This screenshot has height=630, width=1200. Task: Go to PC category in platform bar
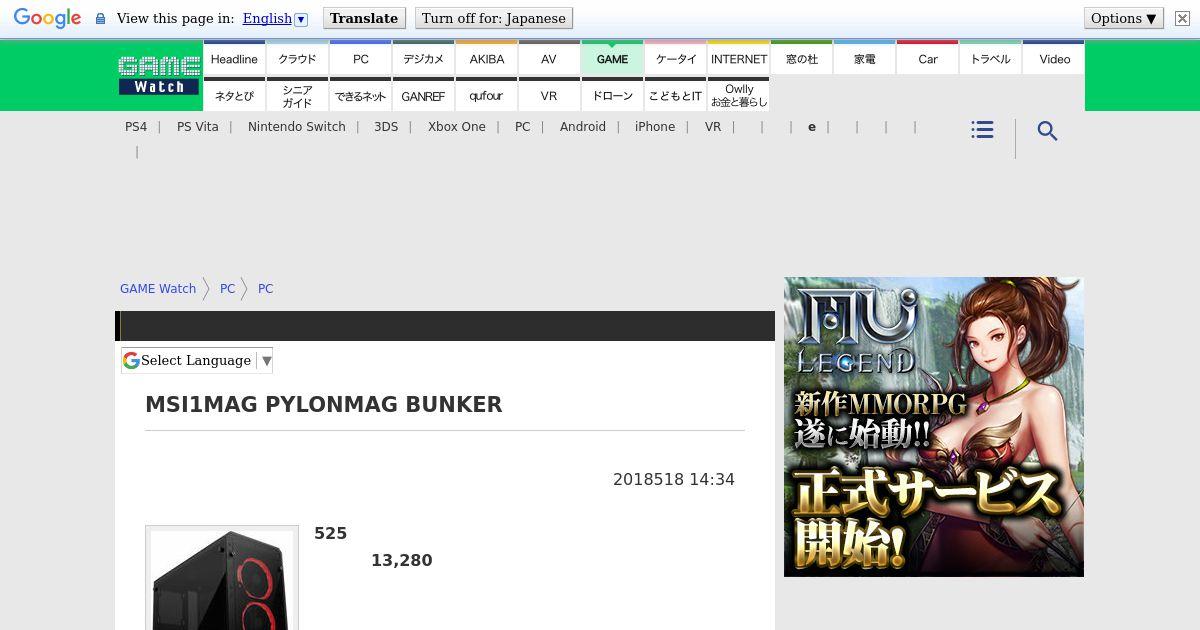pyautogui.click(x=523, y=127)
